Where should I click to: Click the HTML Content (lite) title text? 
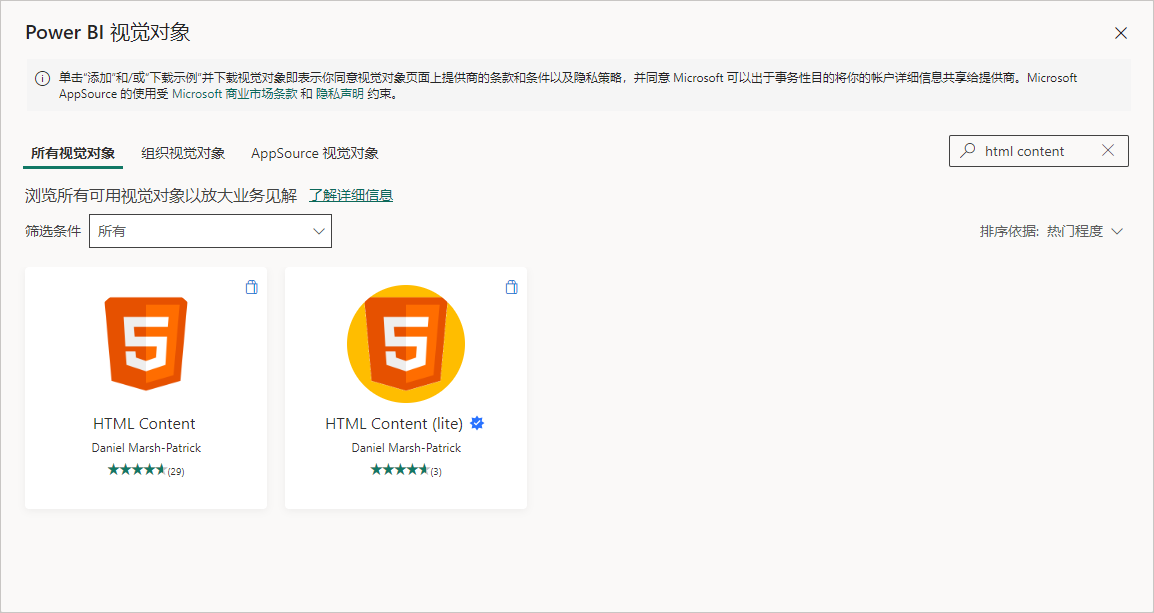[x=394, y=424]
